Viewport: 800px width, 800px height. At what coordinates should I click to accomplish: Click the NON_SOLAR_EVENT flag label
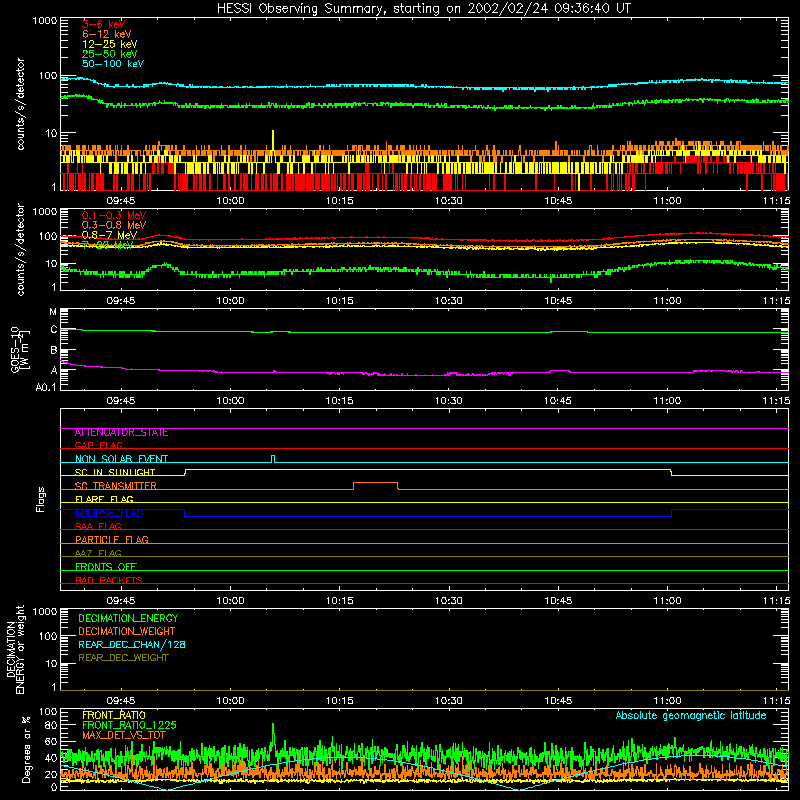(x=121, y=459)
